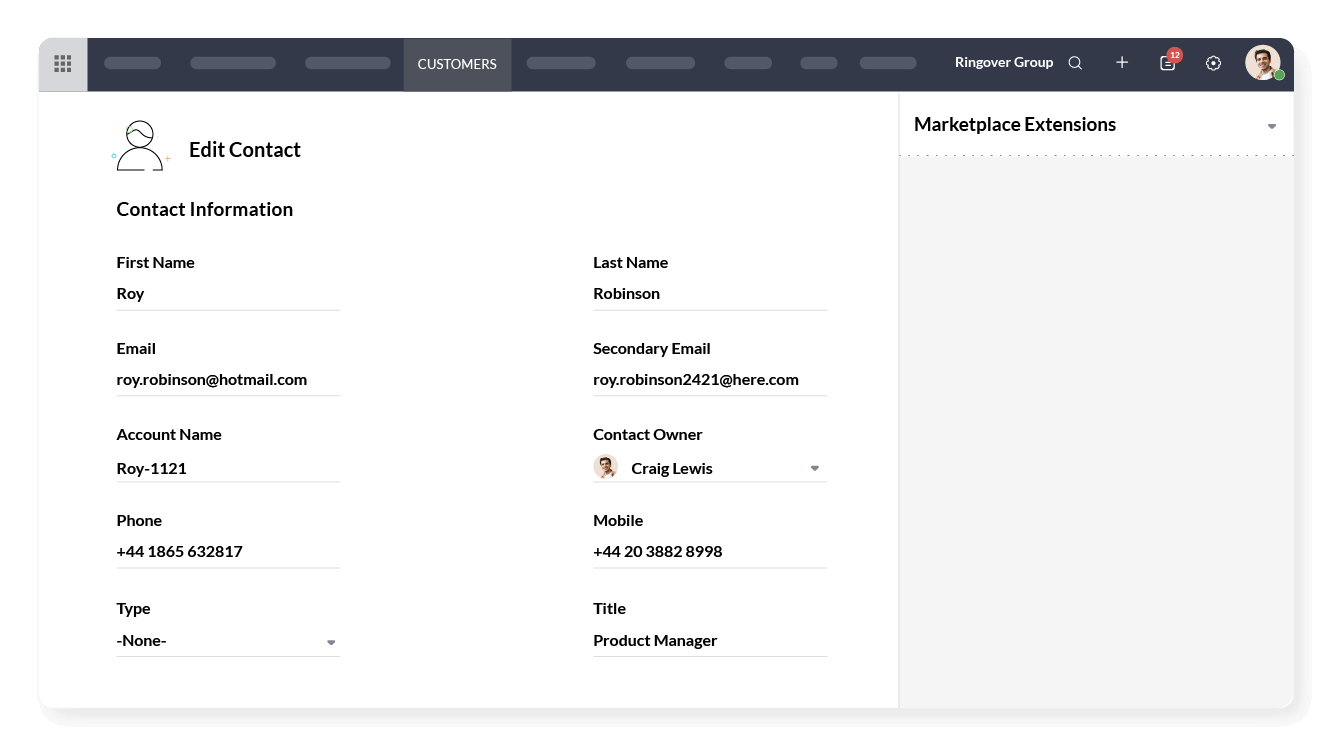1332x746 pixels.
Task: Click Craig Lewis's owner avatar thumbnail
Action: [x=605, y=467]
